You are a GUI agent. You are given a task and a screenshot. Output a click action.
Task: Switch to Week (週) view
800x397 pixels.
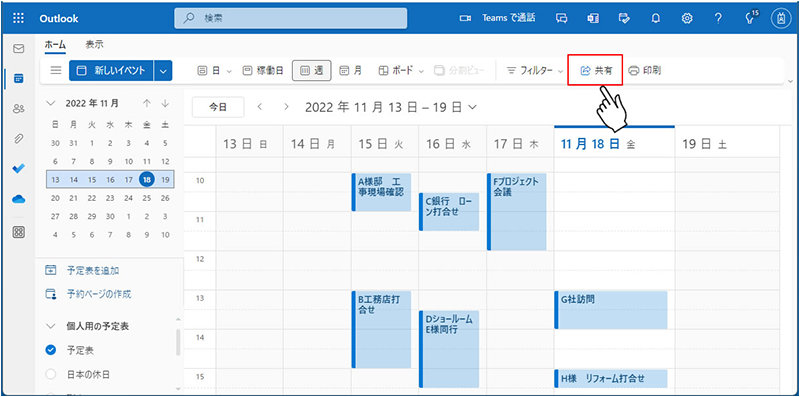312,70
